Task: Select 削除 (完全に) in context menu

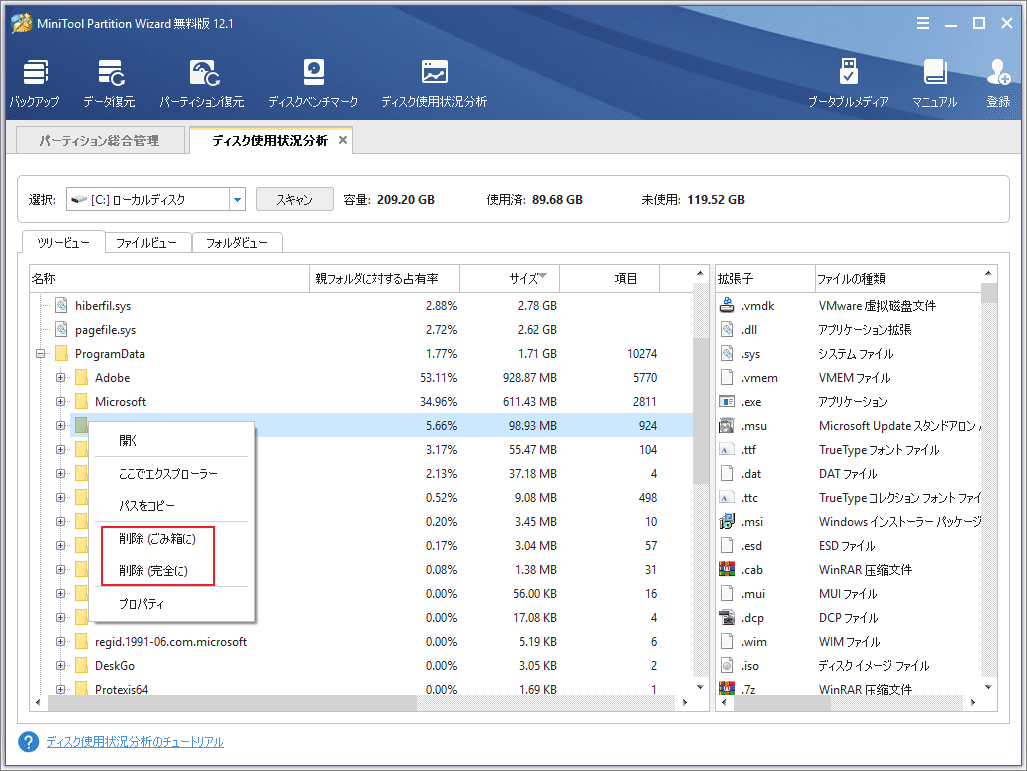Action: 172,571
